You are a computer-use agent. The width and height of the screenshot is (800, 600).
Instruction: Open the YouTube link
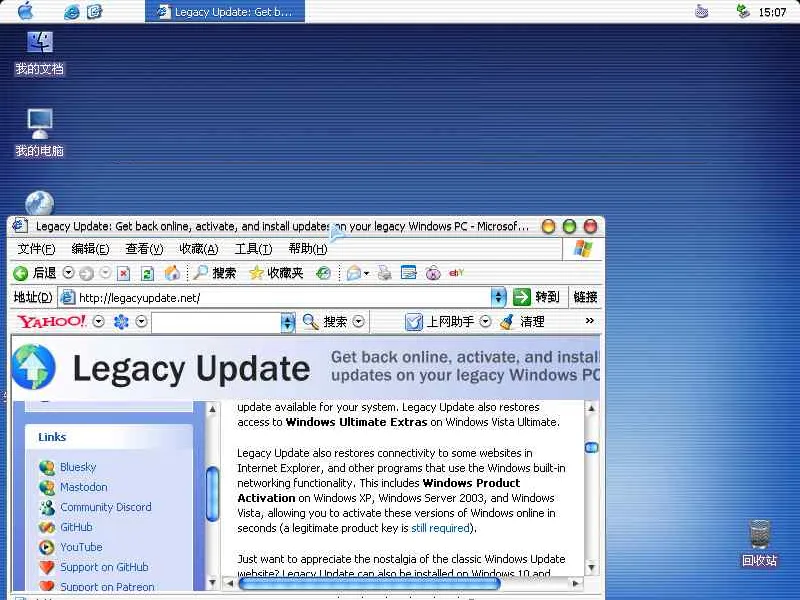coord(81,547)
